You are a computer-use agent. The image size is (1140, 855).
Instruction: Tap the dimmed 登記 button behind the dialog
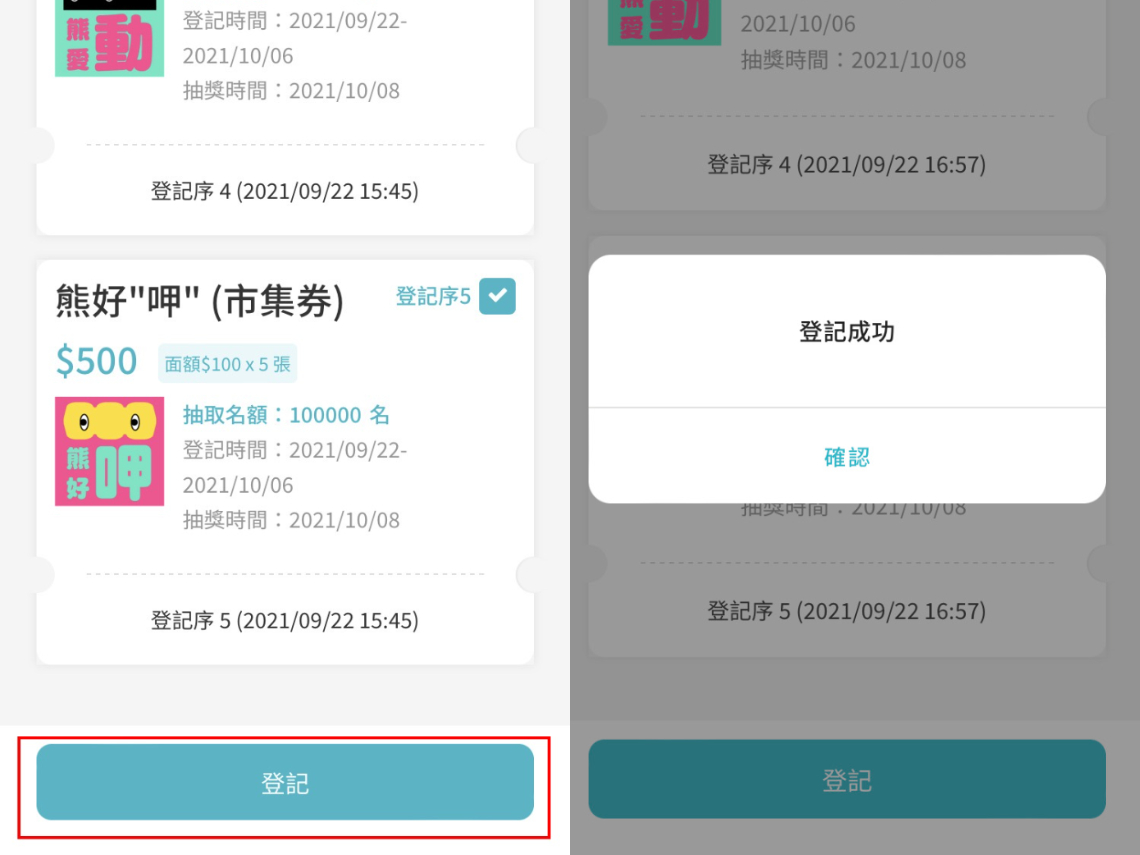click(x=846, y=780)
